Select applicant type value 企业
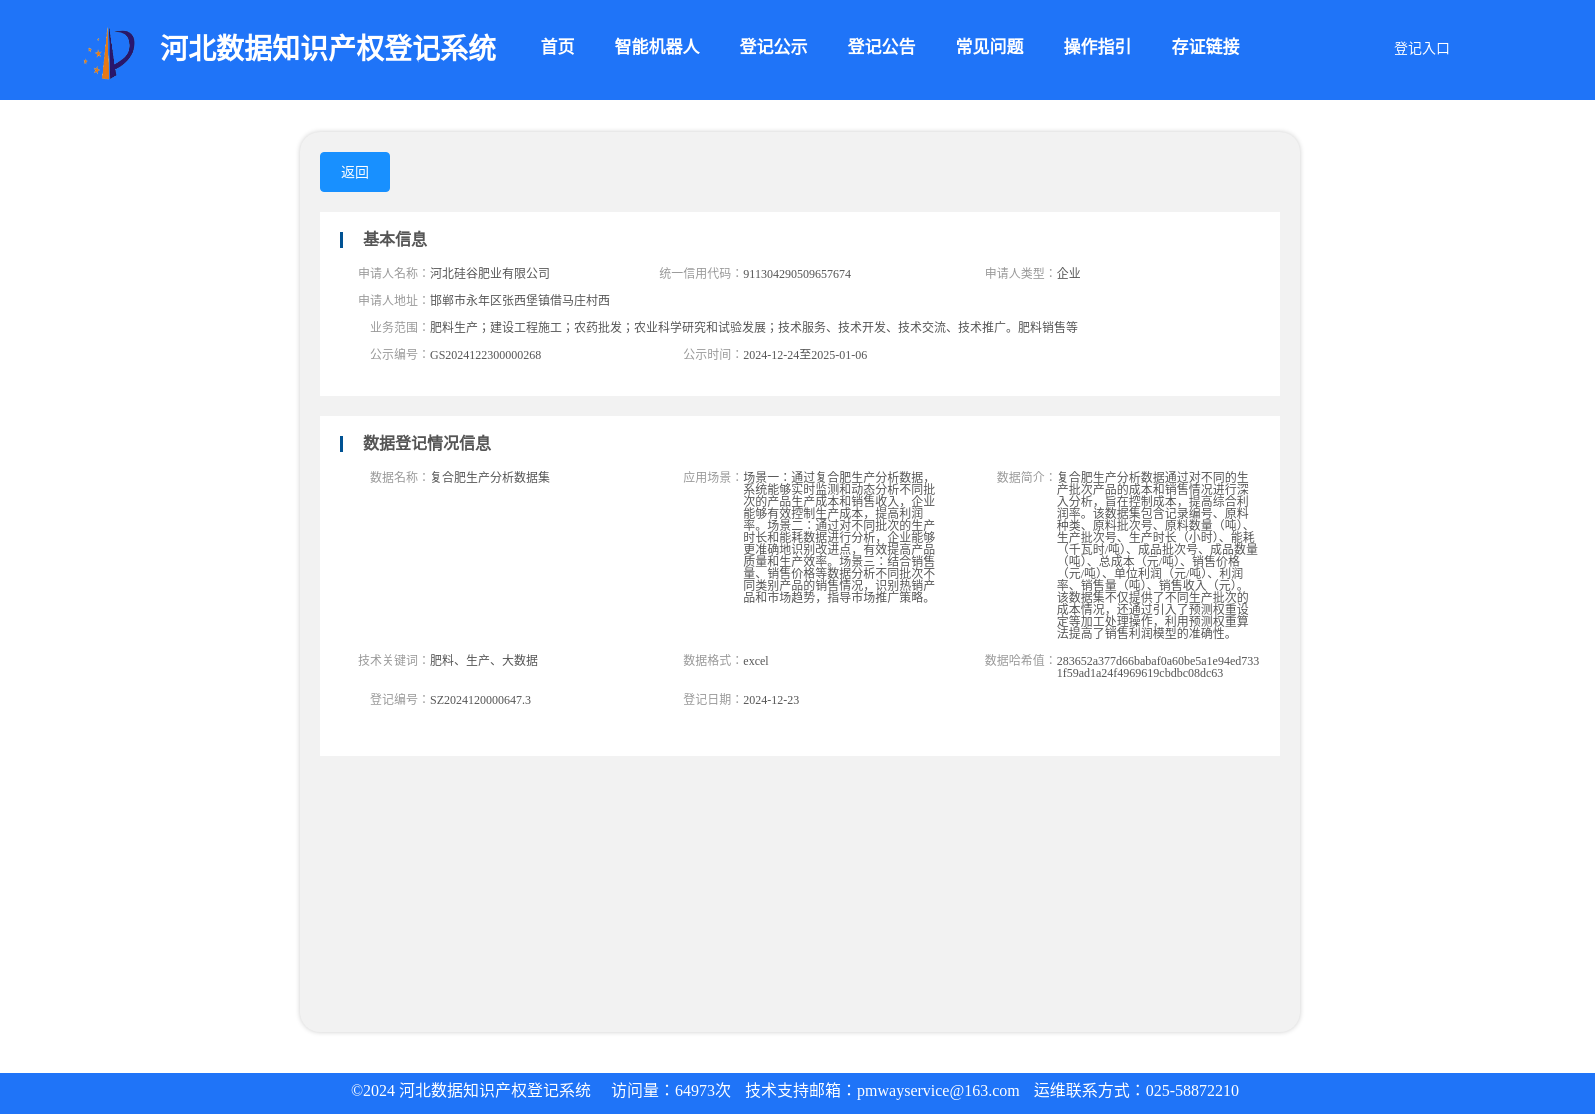1595x1114 pixels. tap(1069, 273)
